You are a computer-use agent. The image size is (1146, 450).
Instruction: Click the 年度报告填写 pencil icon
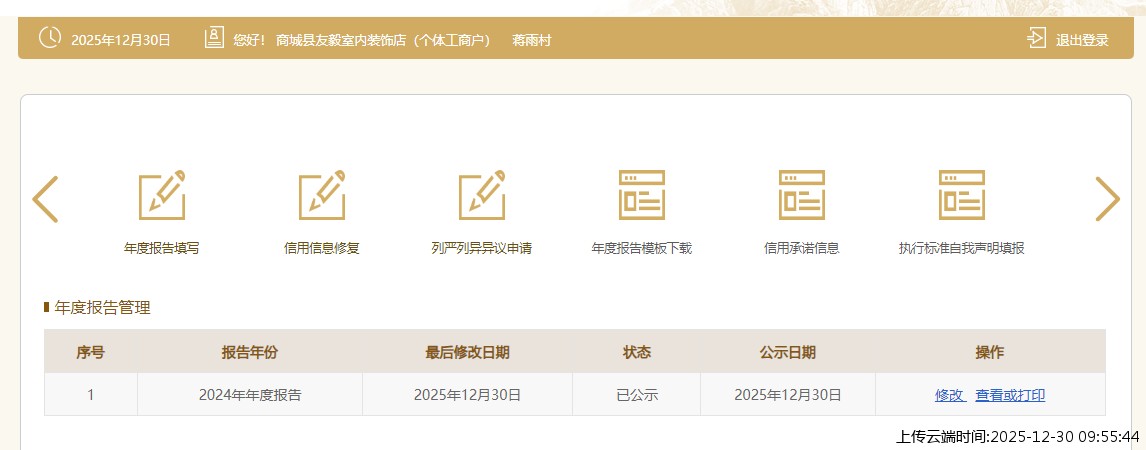point(162,195)
